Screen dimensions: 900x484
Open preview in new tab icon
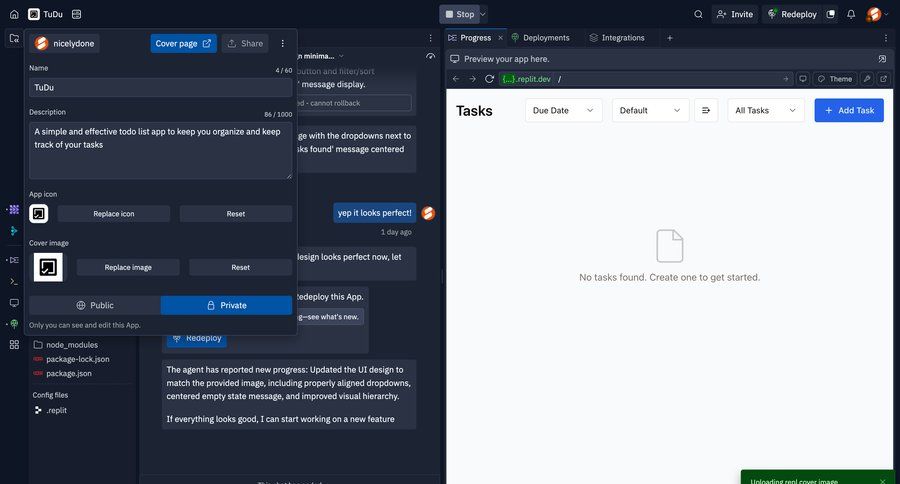pos(883,79)
